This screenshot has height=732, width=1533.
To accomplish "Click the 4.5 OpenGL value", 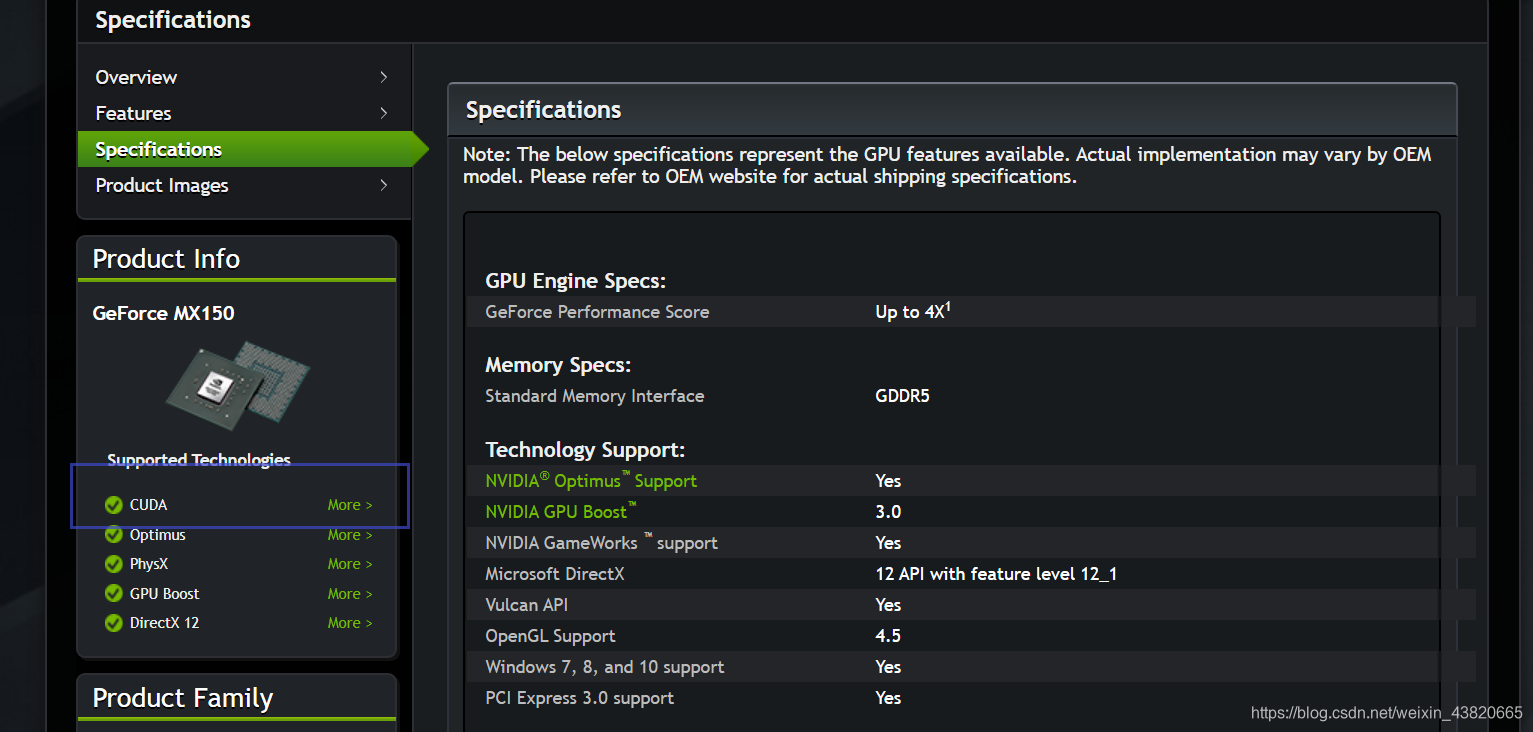I will pos(888,636).
